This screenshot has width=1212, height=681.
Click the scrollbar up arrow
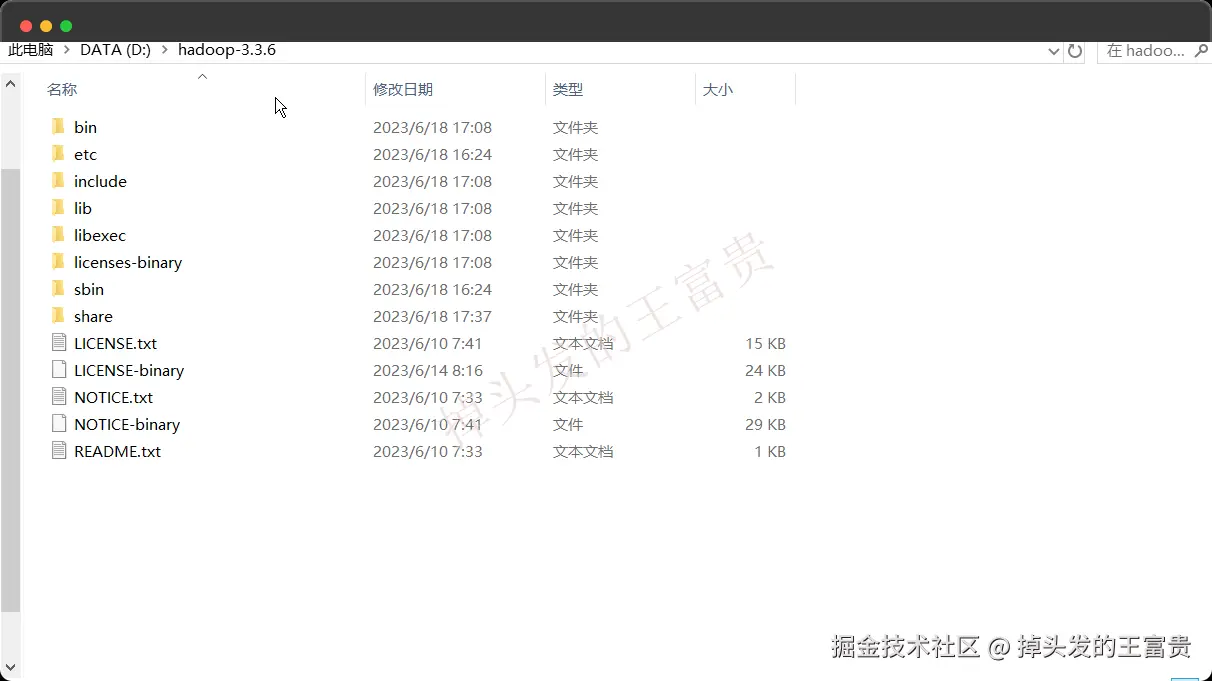(10, 84)
